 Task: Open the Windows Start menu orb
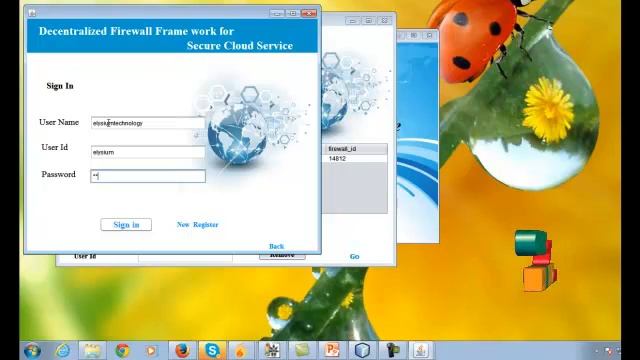click(x=32, y=351)
